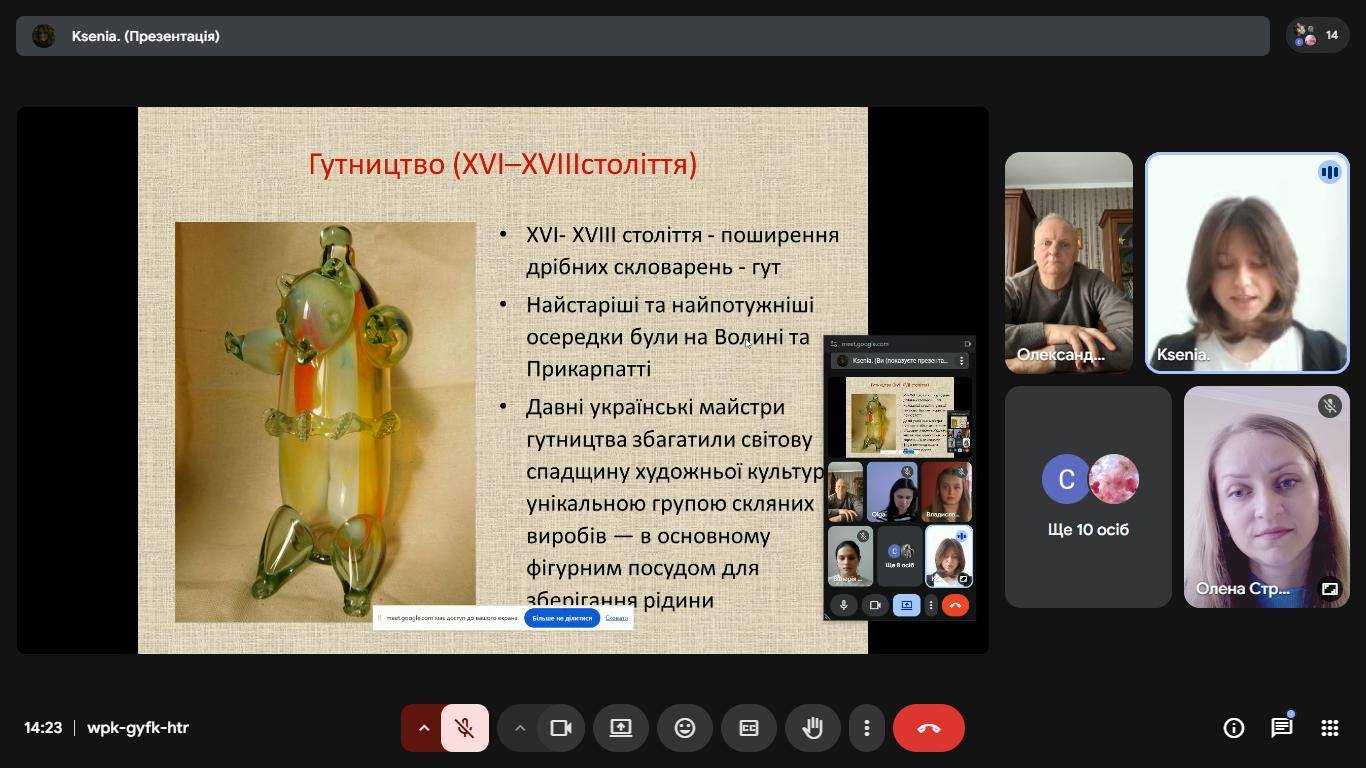Image resolution: width=1366 pixels, height=768 pixels.
Task: Click meeting code wpk-gyfk-htr
Action: coord(138,728)
